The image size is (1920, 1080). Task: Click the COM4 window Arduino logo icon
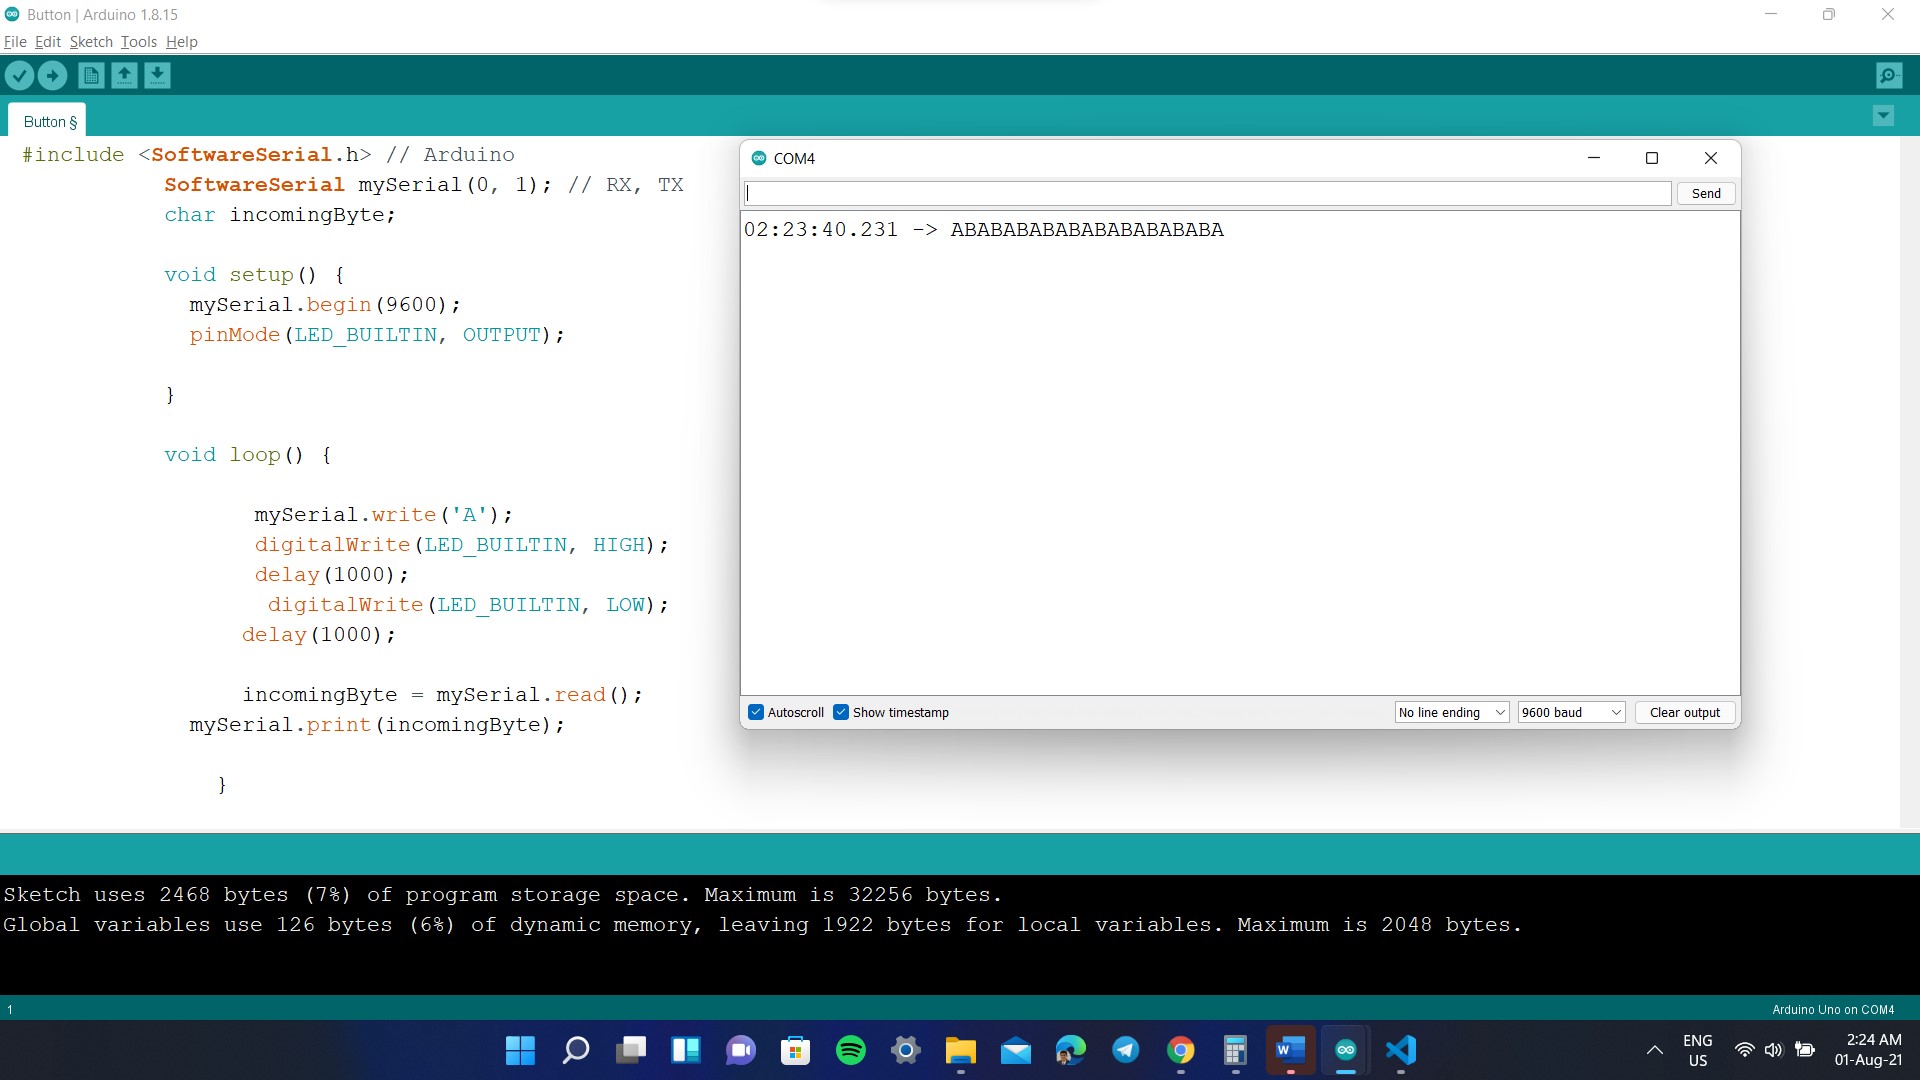(759, 158)
